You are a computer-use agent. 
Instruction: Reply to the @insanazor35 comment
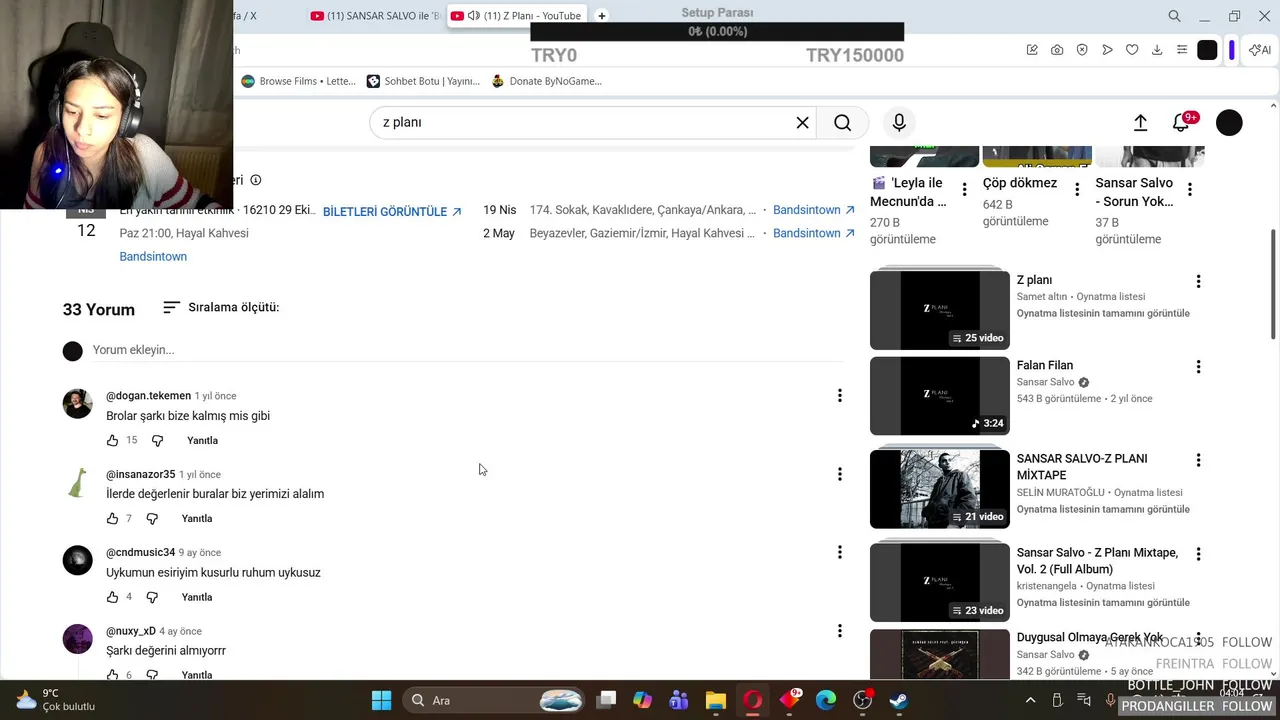[x=197, y=518]
